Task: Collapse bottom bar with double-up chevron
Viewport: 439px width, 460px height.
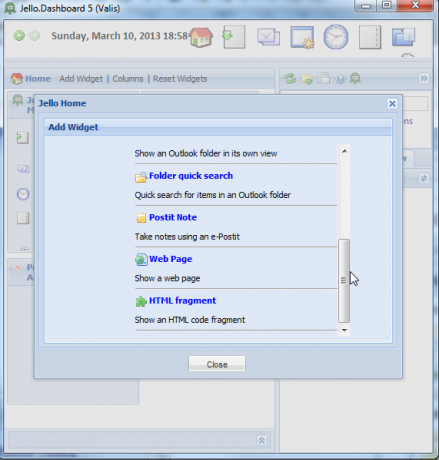Action: (262, 440)
